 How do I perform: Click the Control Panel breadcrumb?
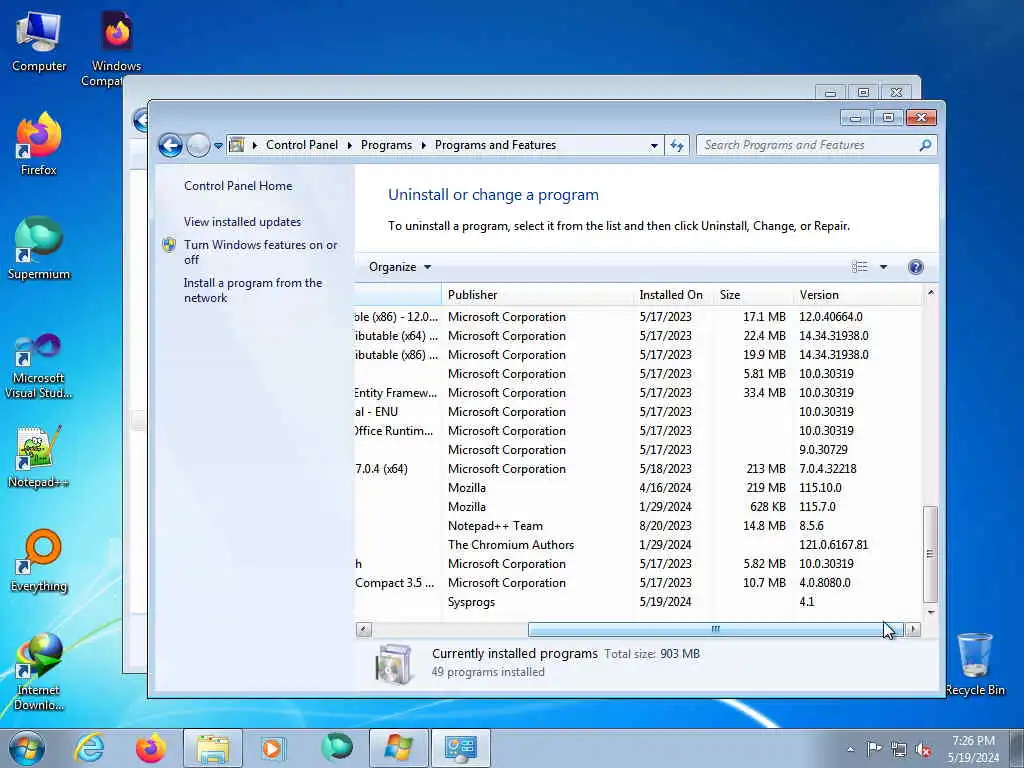click(302, 145)
